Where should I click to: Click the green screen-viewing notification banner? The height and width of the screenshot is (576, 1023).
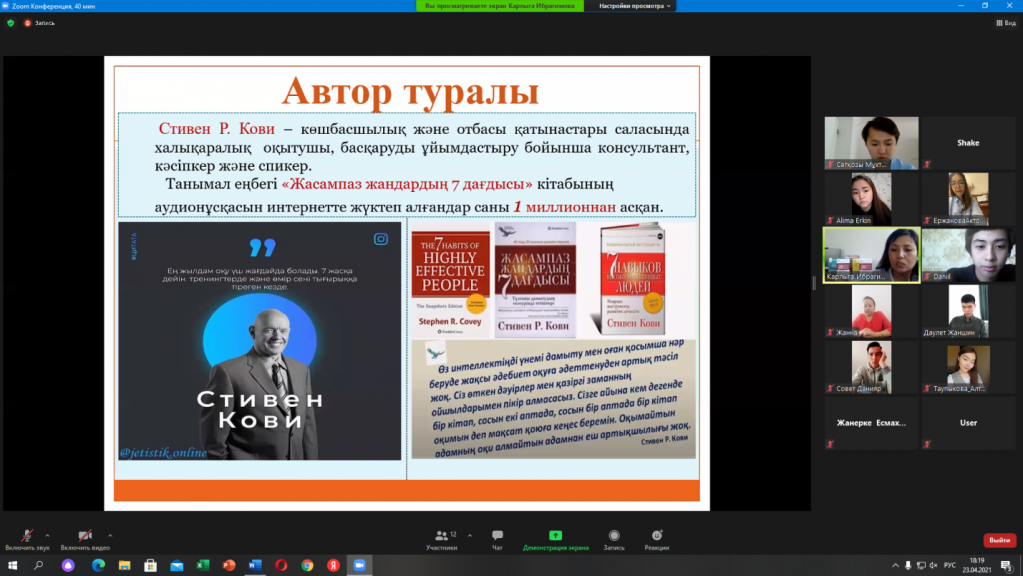pos(500,6)
